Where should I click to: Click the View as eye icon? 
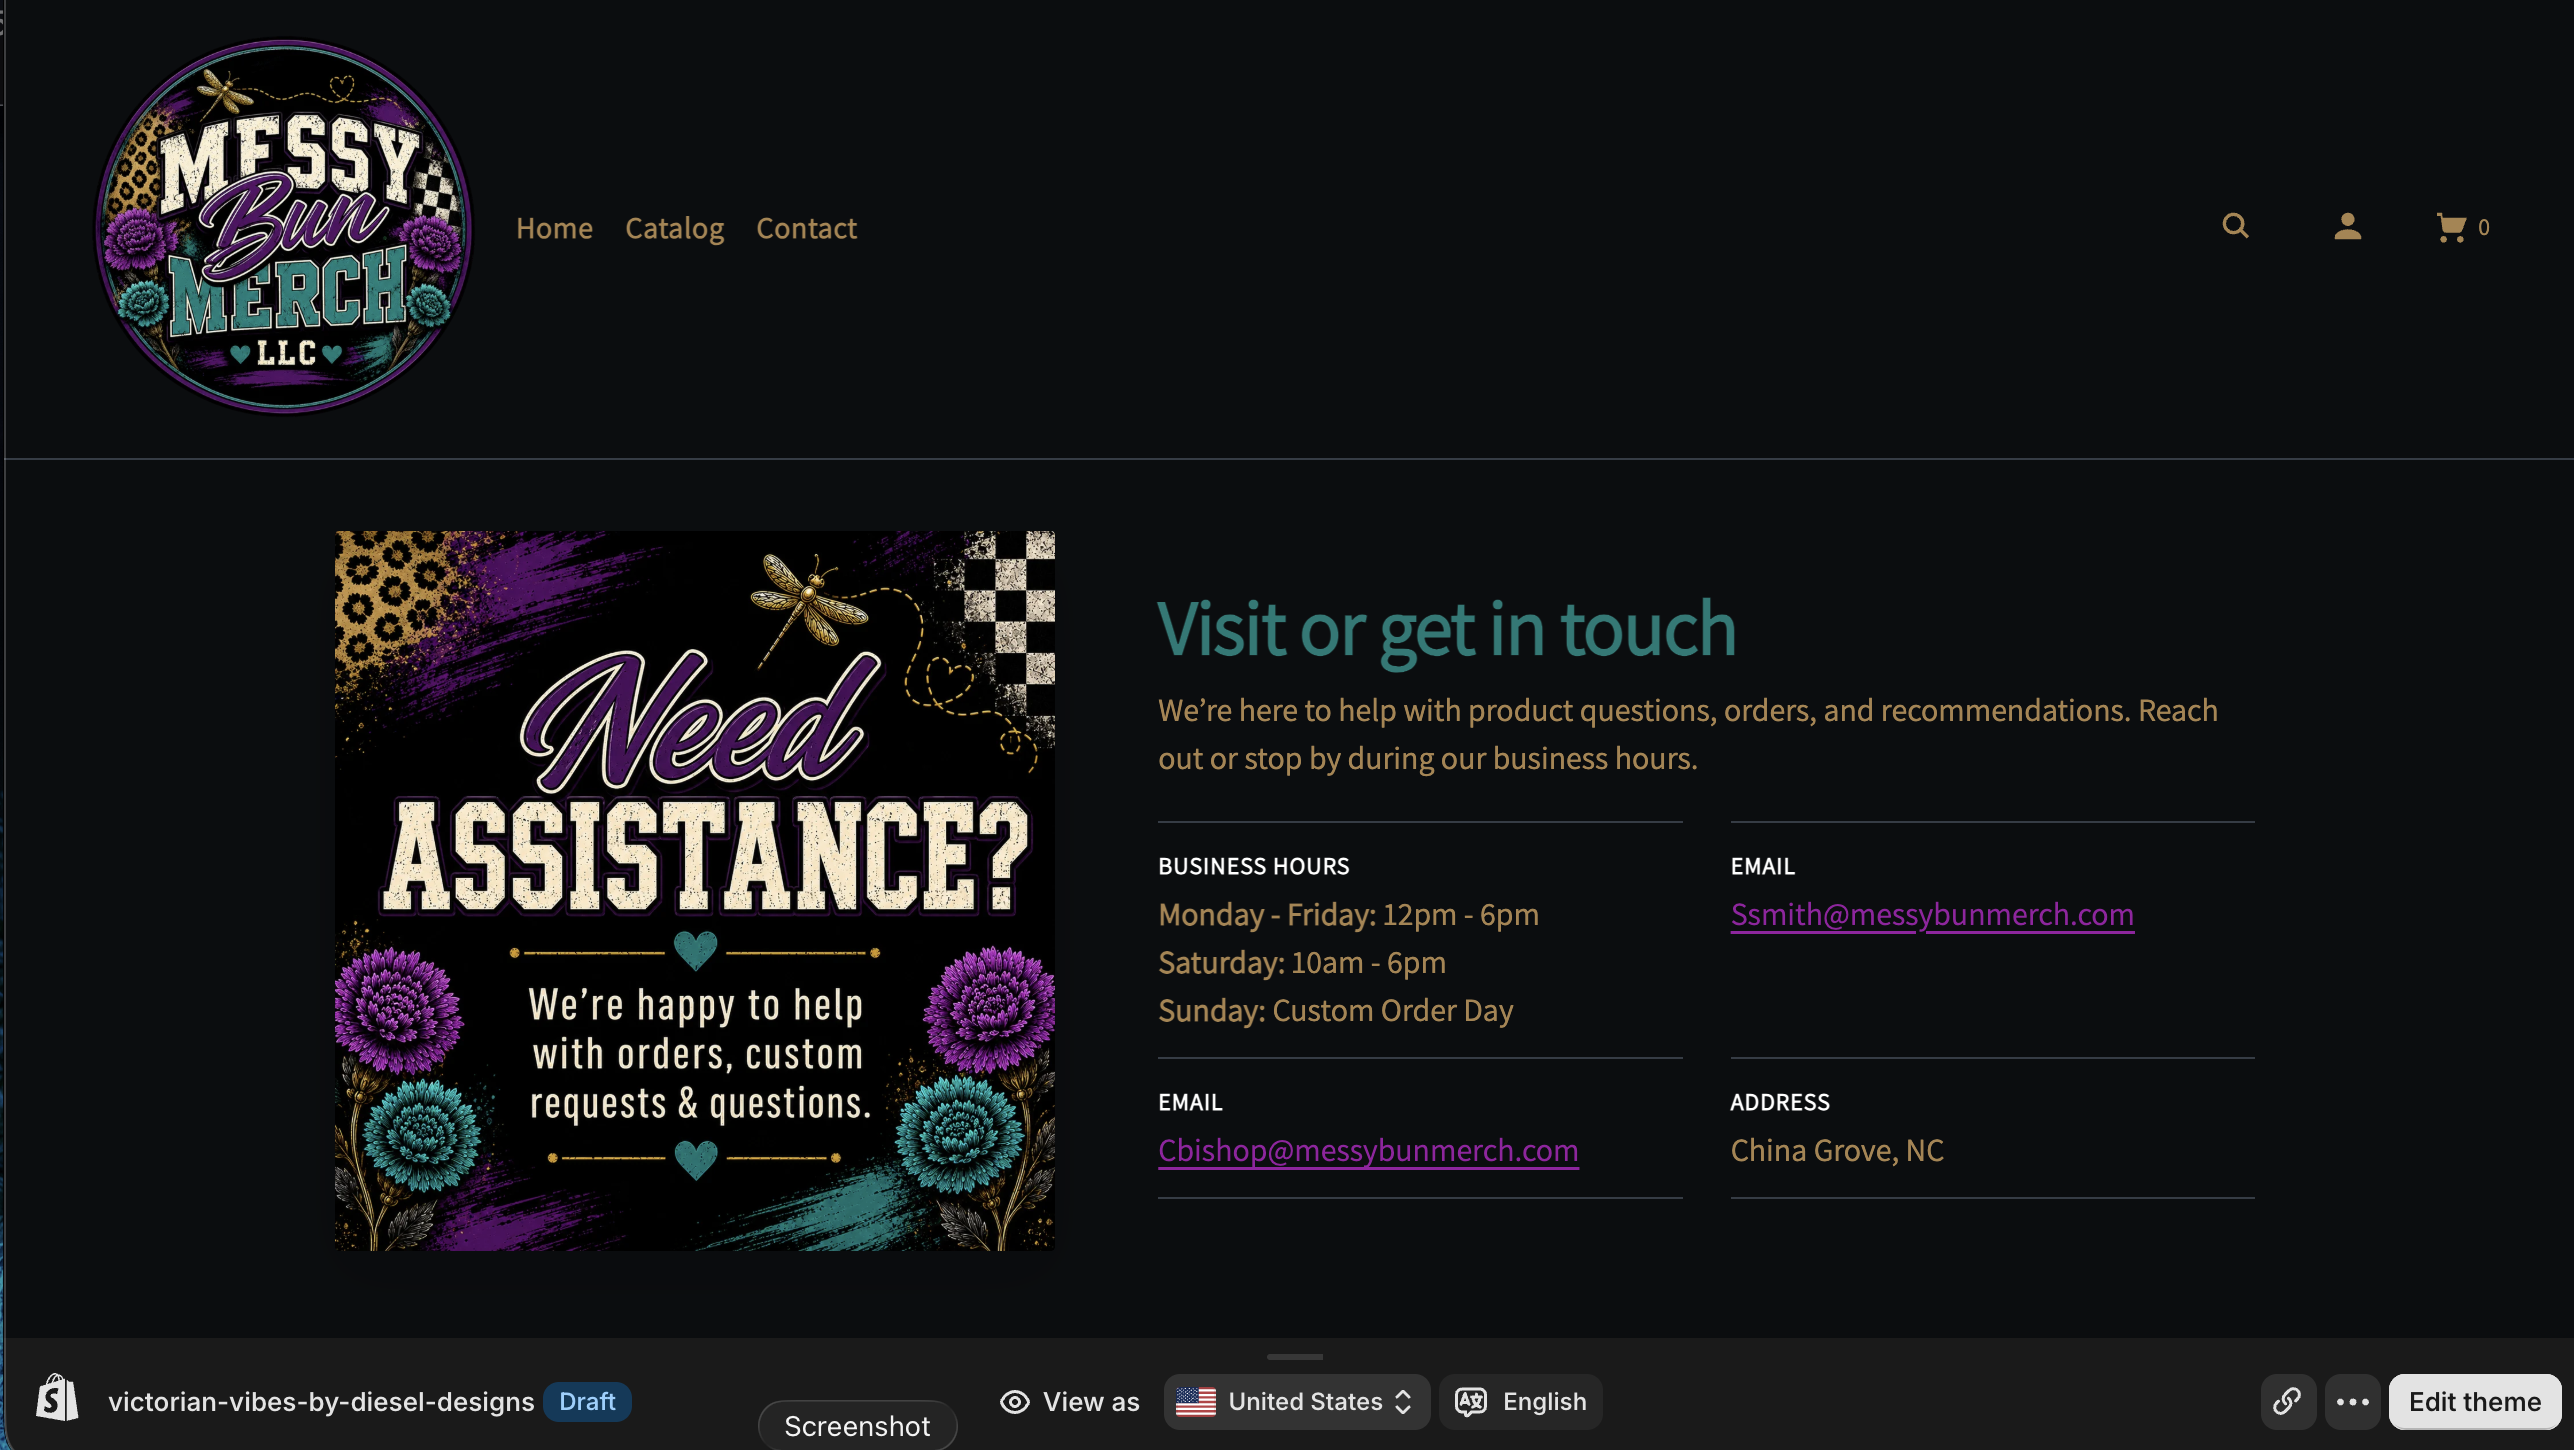[x=1014, y=1402]
